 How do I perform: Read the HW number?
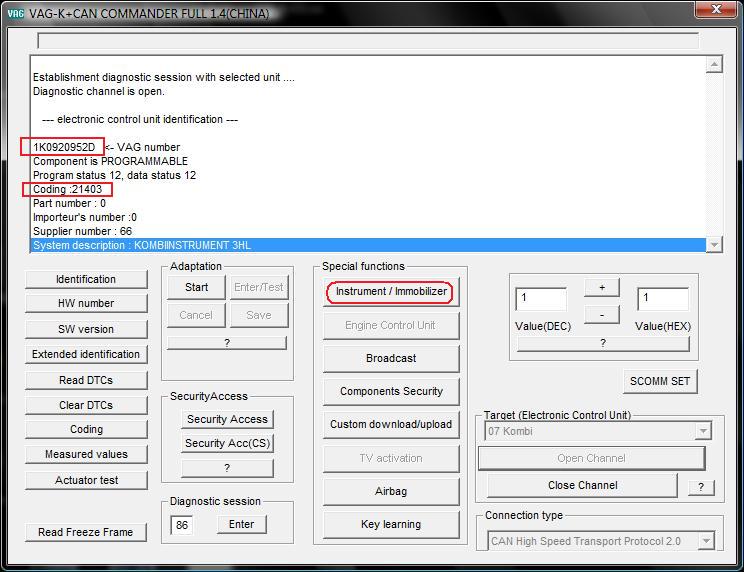[86, 304]
